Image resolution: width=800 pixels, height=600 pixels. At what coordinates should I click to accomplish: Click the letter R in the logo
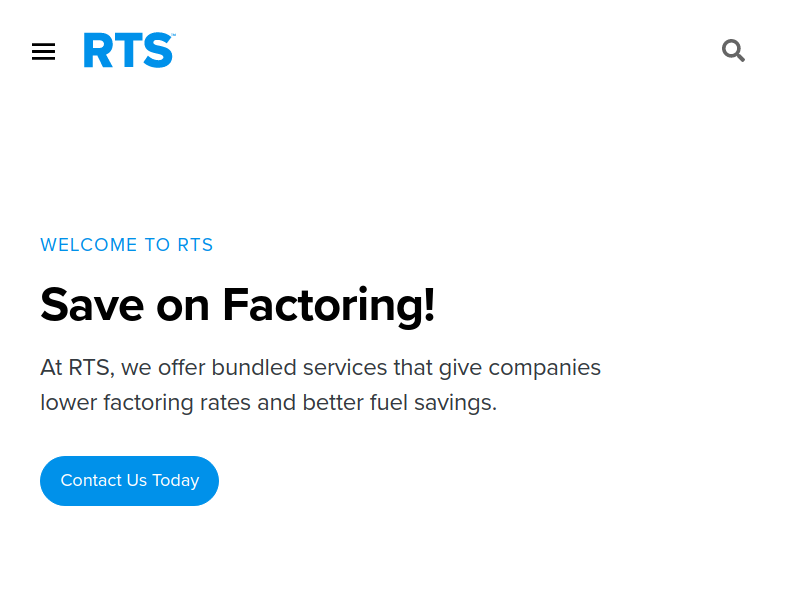[99, 50]
